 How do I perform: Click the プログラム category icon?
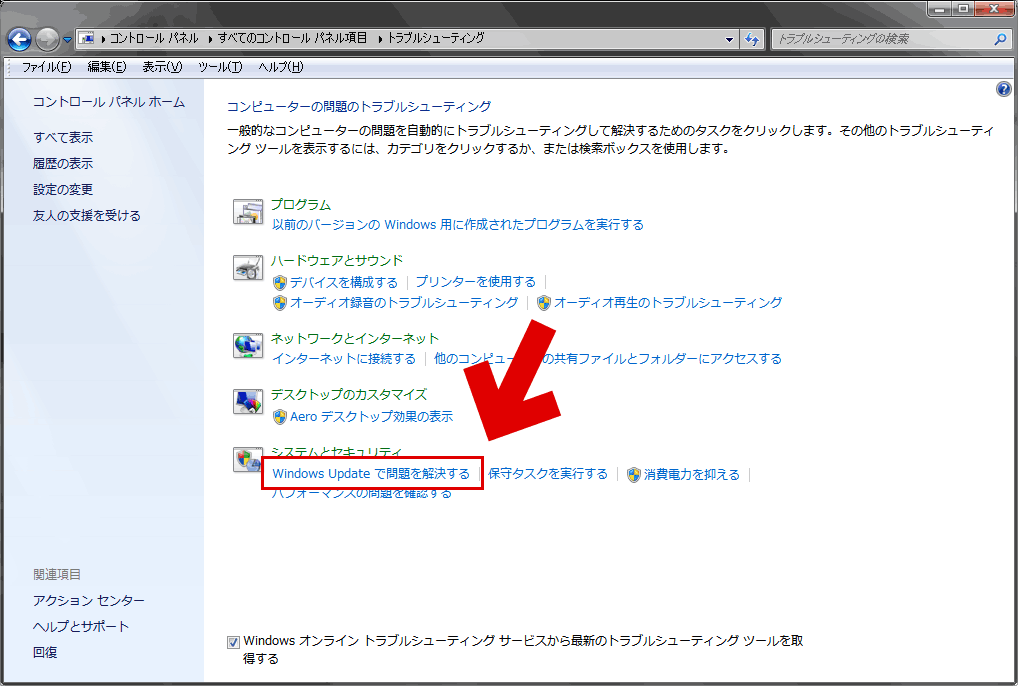click(x=248, y=212)
